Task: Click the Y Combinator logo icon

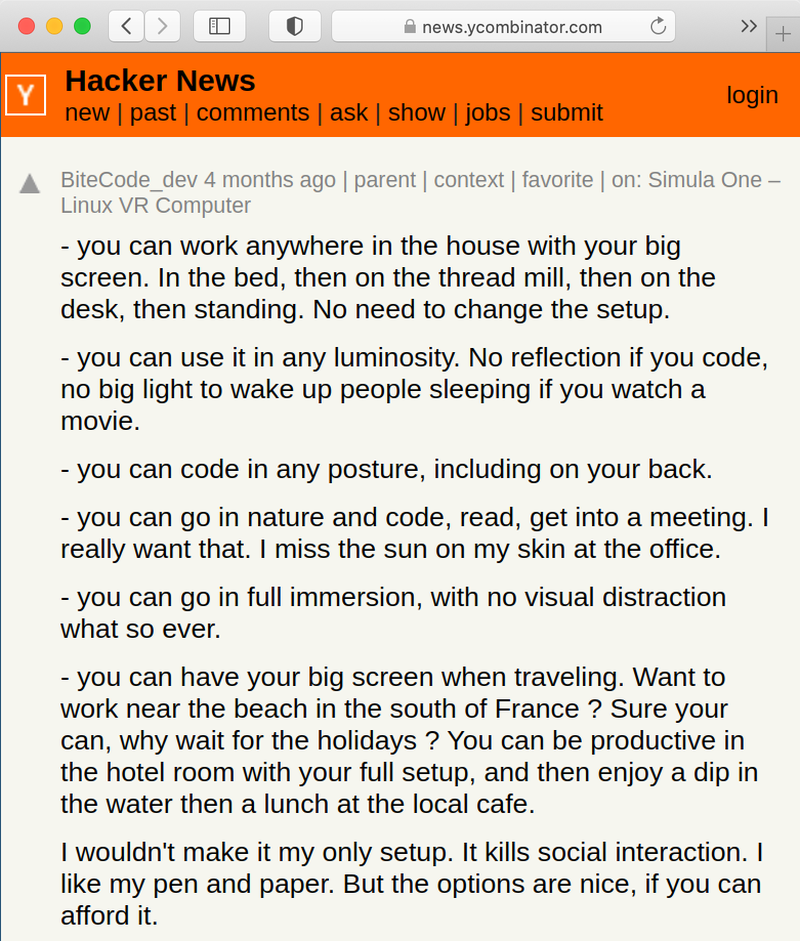Action: point(25,95)
